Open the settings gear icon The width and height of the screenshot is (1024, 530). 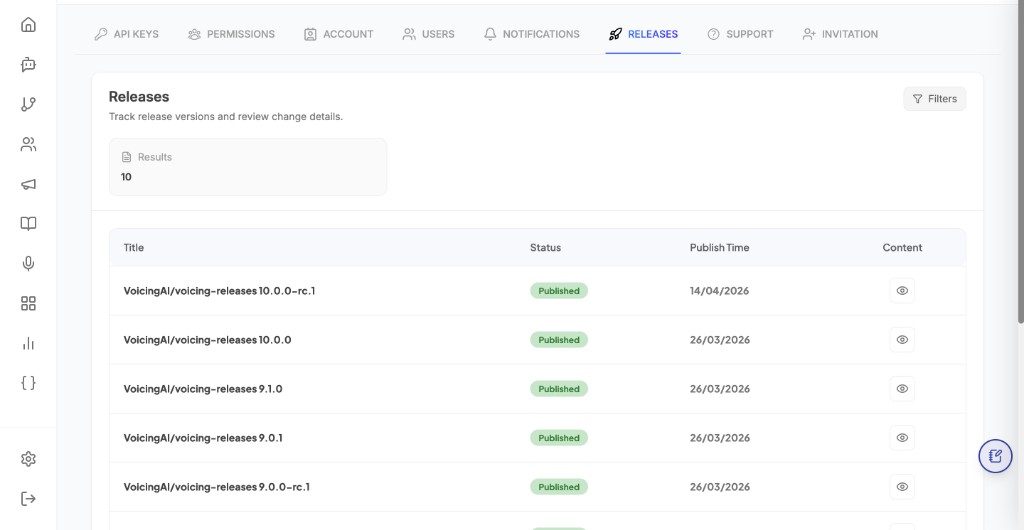click(x=28, y=459)
